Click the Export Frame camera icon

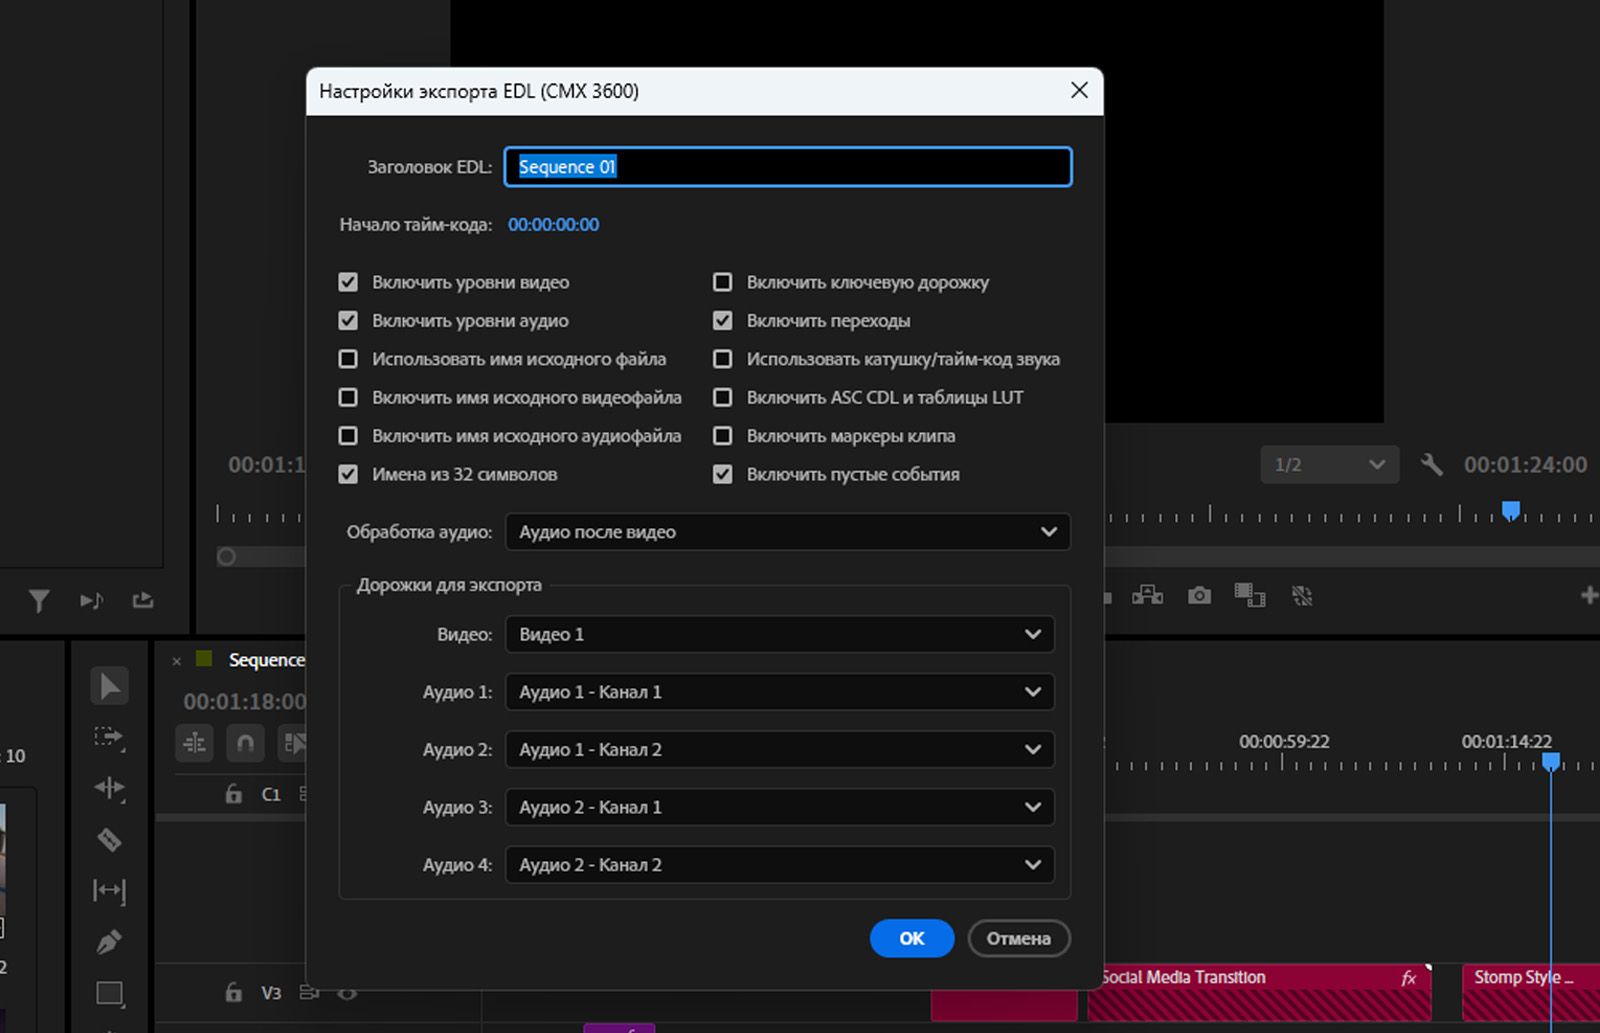point(1199,596)
